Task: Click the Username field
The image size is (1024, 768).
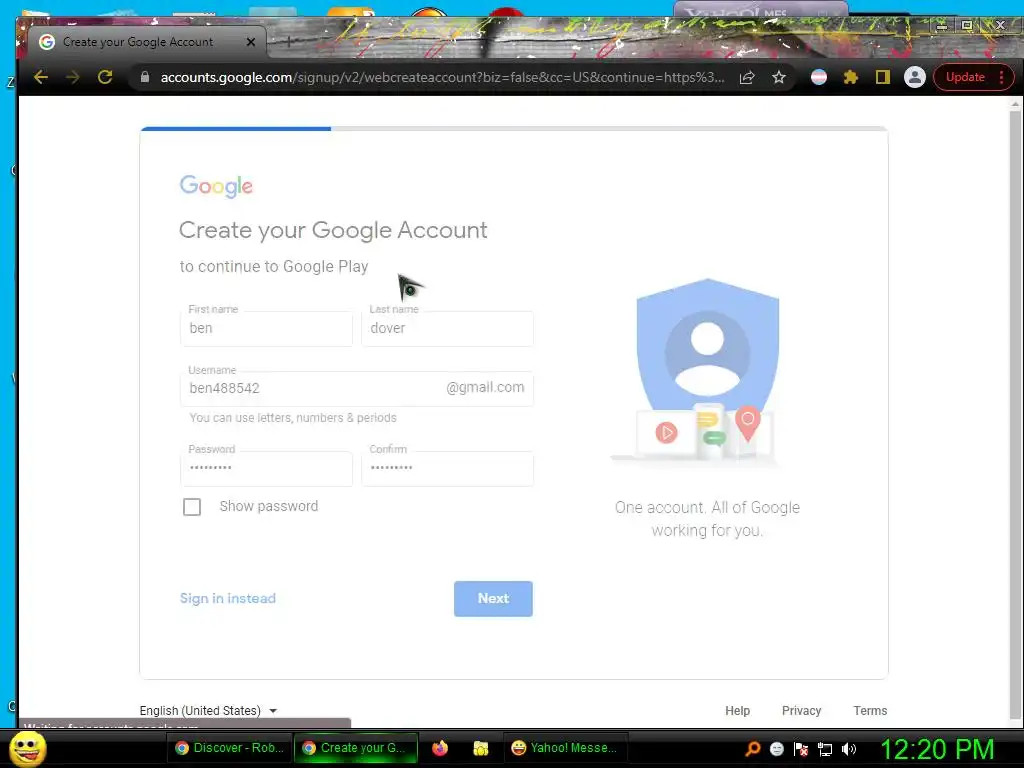Action: pos(357,389)
